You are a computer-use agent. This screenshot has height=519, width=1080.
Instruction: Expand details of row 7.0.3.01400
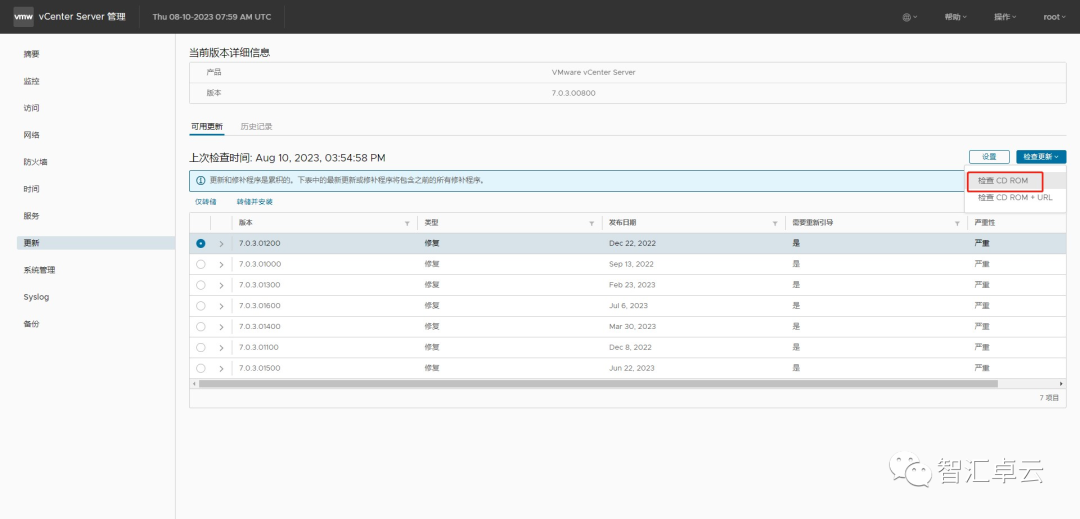(221, 326)
